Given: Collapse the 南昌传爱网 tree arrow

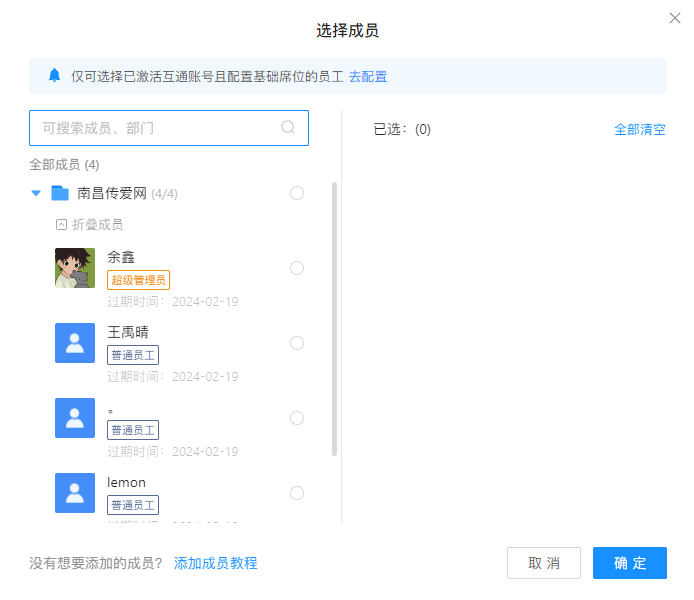Looking at the screenshot, I should (36, 193).
